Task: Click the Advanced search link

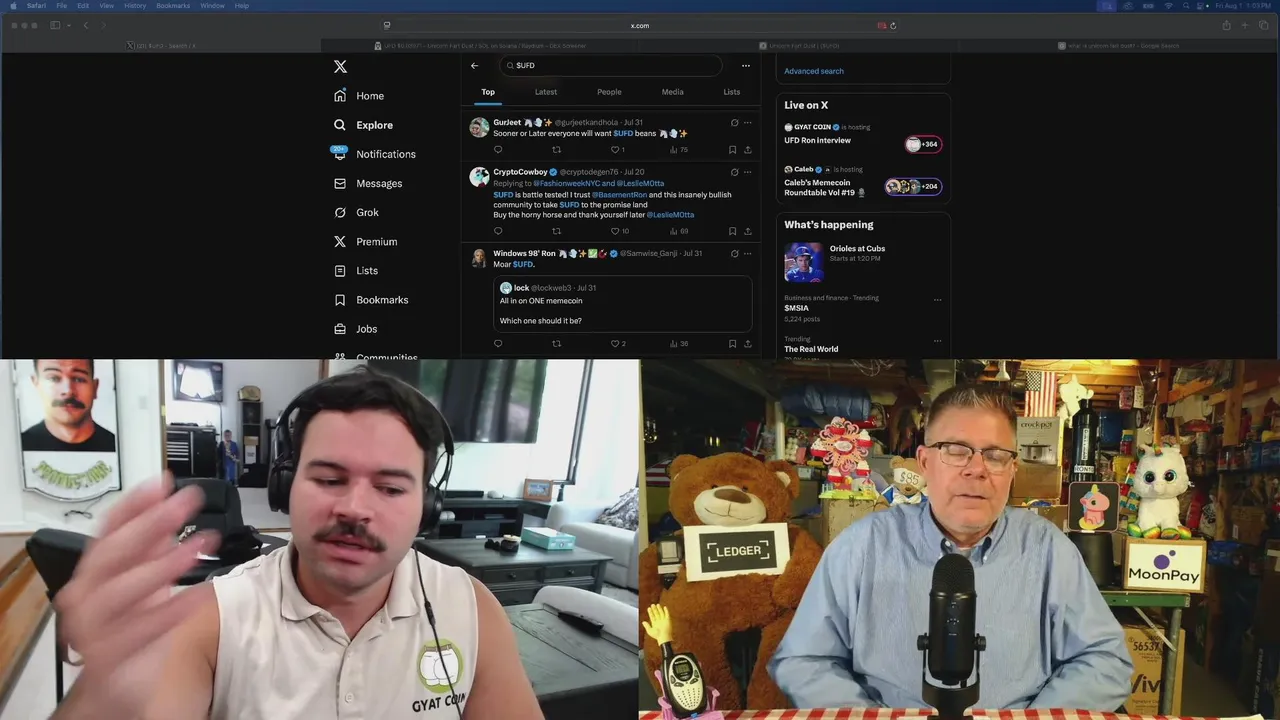Action: [x=814, y=71]
